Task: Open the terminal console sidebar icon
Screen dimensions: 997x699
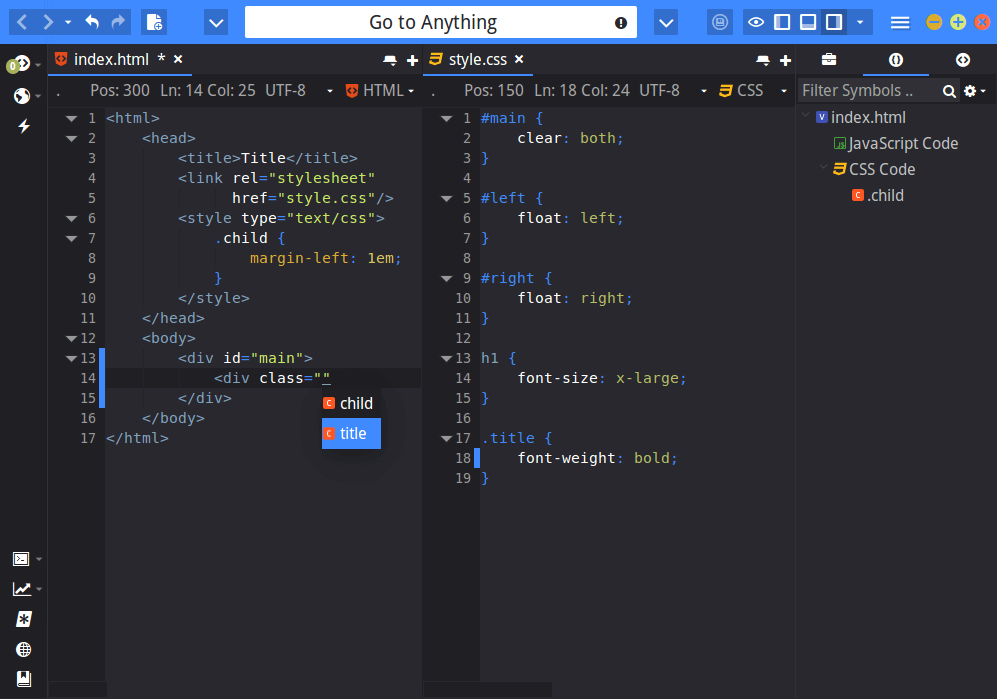Action: click(x=21, y=559)
